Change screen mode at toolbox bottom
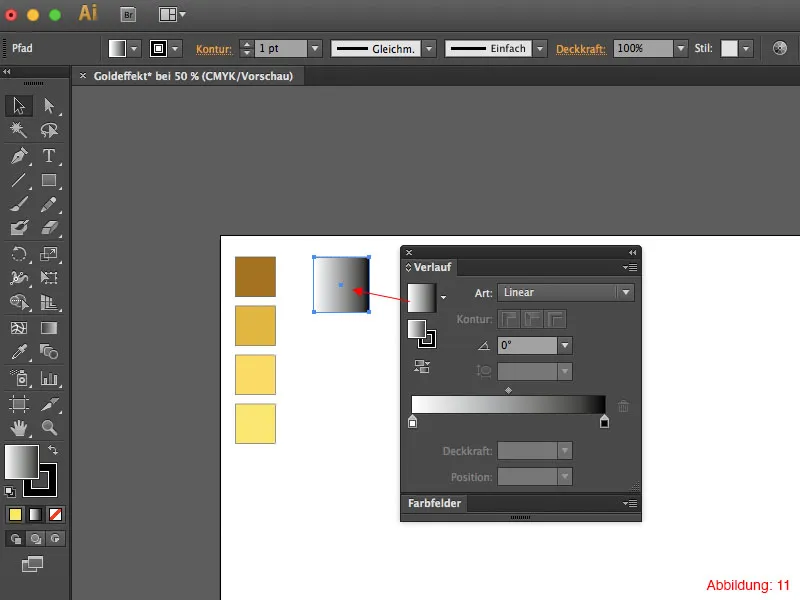This screenshot has width=800, height=600. click(x=33, y=564)
